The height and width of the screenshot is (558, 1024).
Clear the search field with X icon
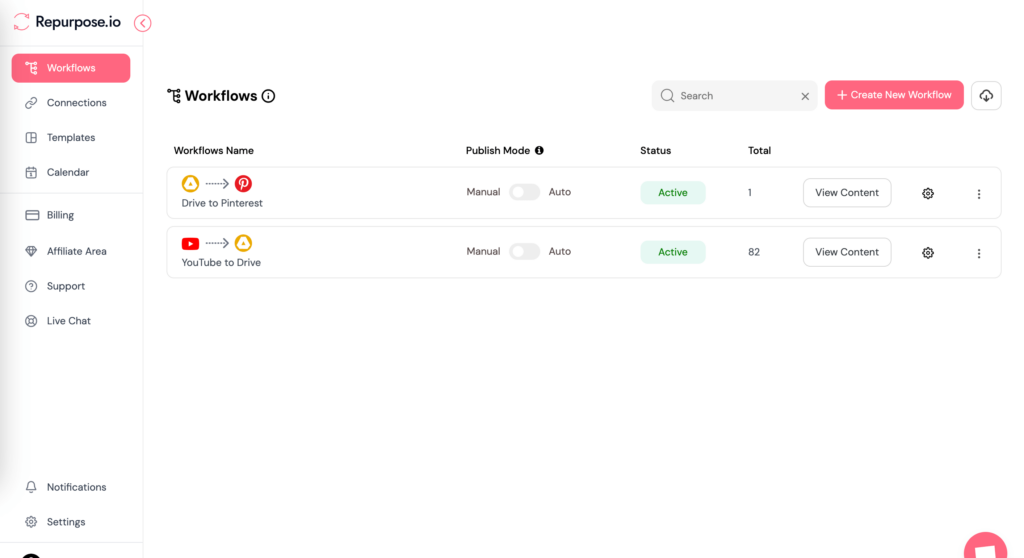(805, 96)
